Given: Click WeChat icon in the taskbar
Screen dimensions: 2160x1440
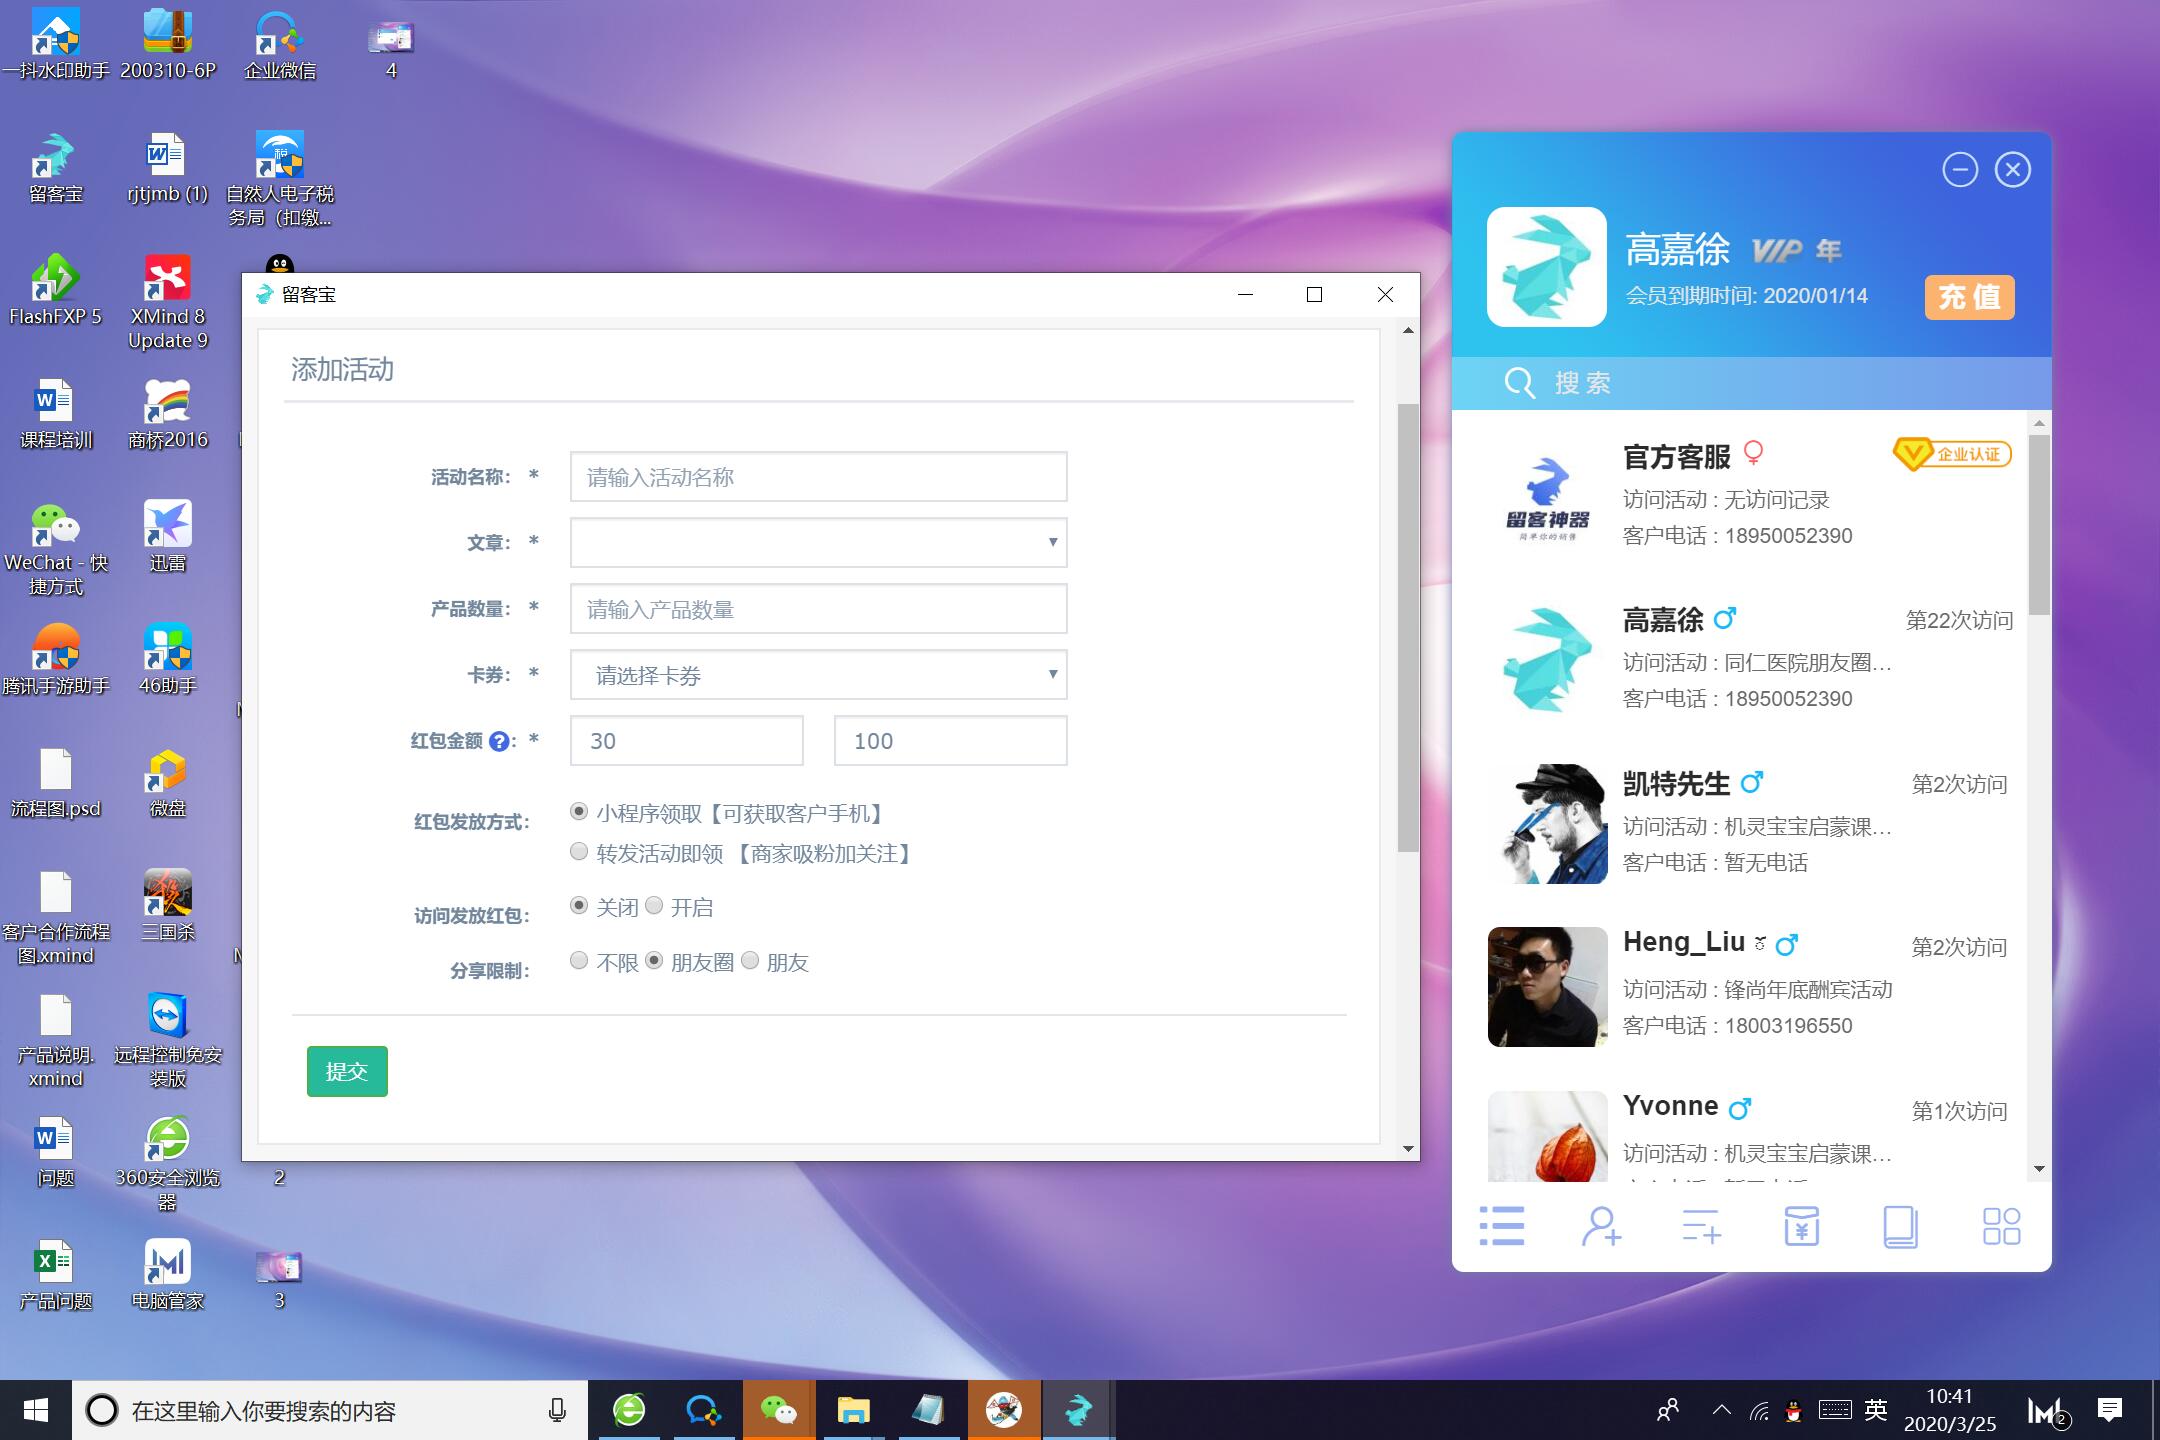Looking at the screenshot, I should (779, 1410).
